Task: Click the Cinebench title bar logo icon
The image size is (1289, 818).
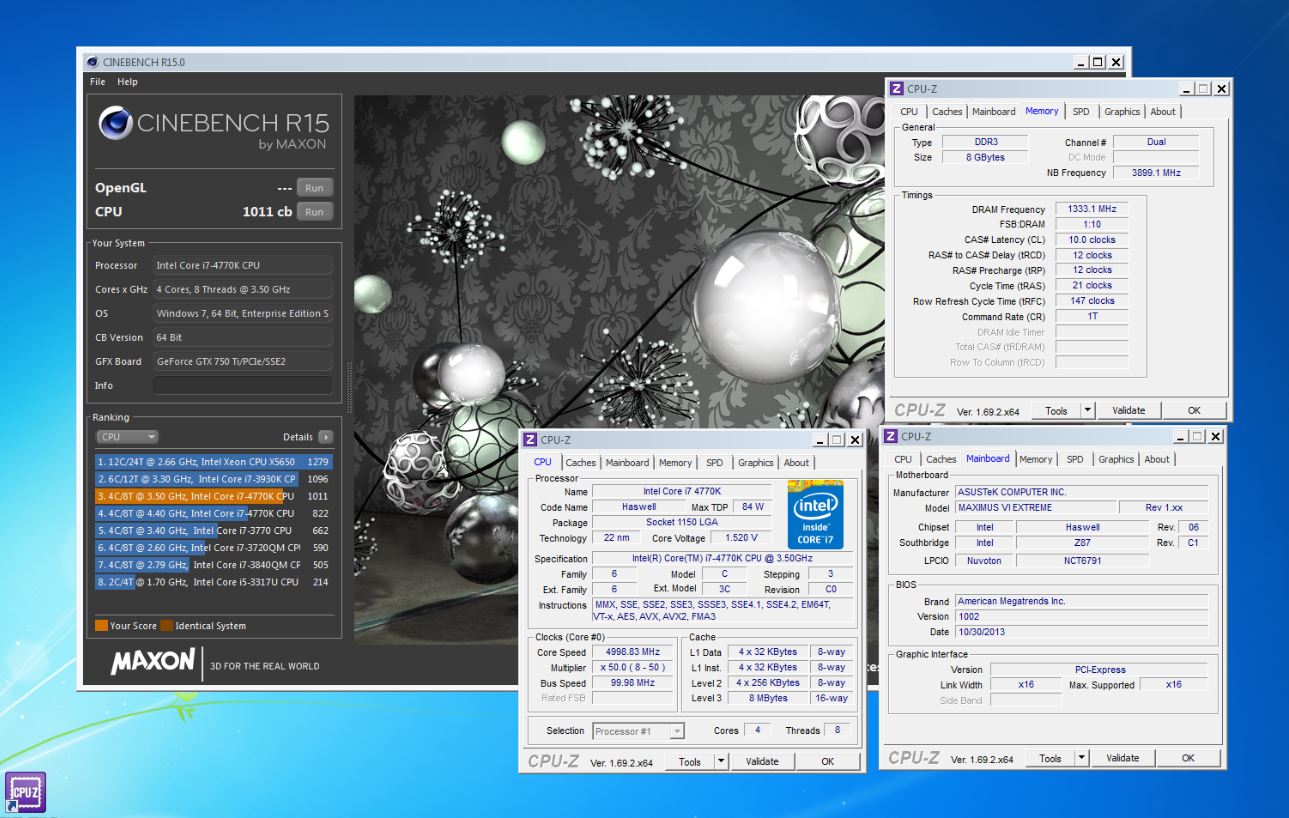Action: click(92, 62)
